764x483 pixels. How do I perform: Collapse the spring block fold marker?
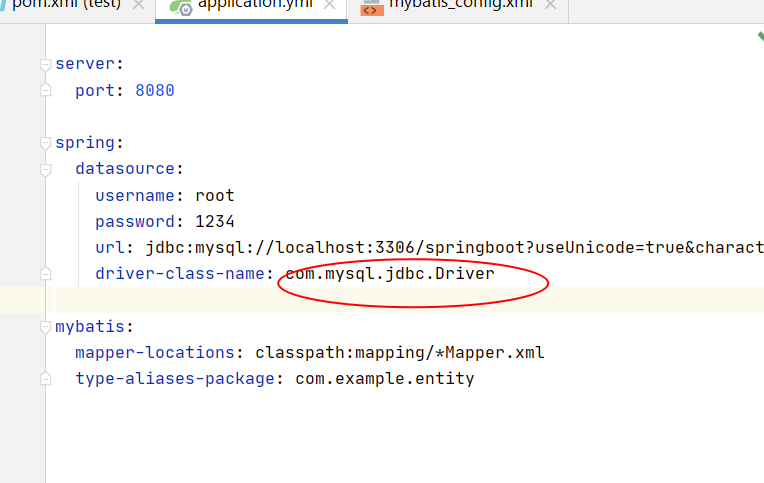click(45, 143)
